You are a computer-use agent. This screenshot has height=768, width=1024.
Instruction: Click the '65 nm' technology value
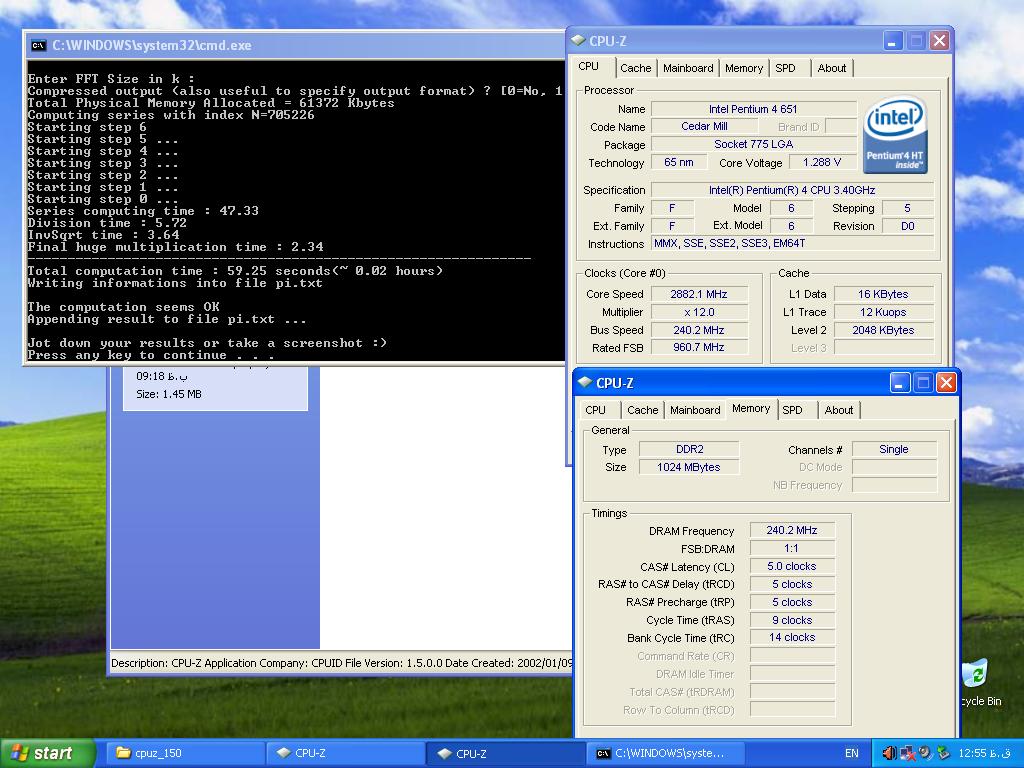click(679, 162)
